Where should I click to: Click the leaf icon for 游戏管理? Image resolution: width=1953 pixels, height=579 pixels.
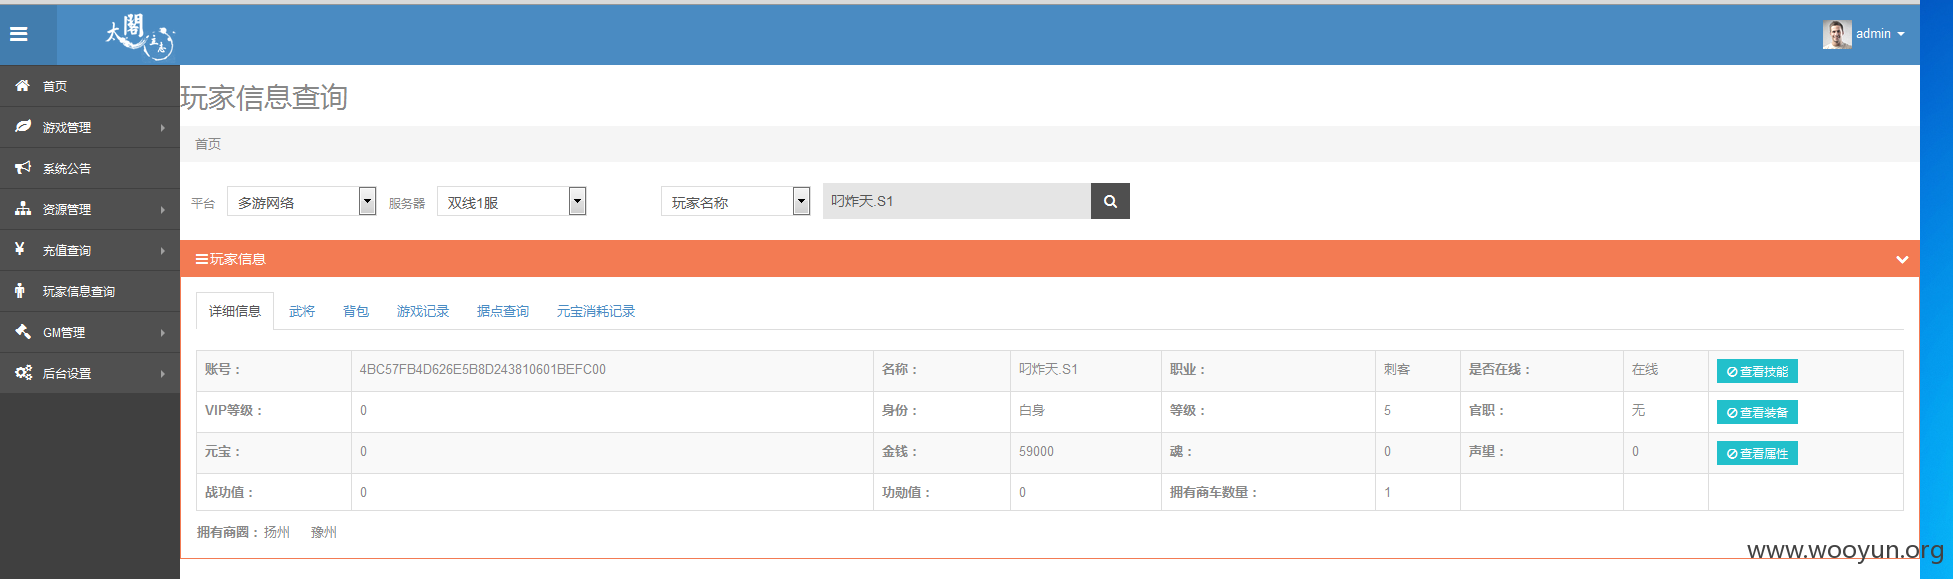(x=22, y=127)
